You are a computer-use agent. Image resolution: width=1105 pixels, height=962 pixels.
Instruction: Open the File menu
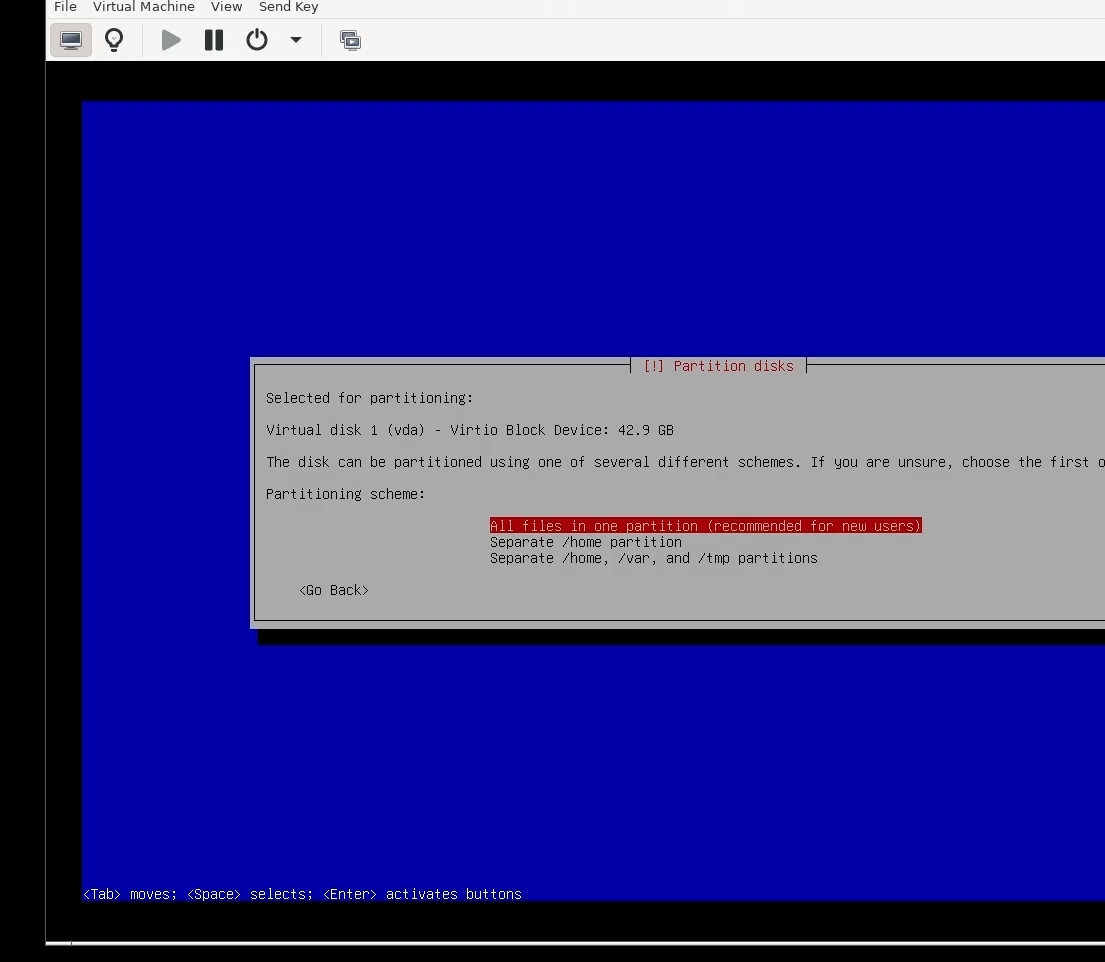(66, 7)
